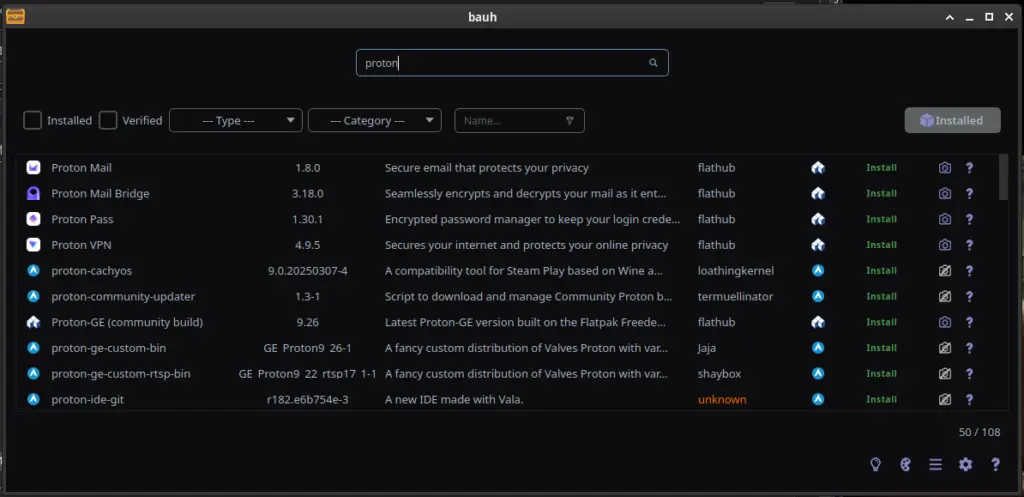This screenshot has height=497, width=1024.
Task: Install proton-cachyos package
Action: point(881,271)
